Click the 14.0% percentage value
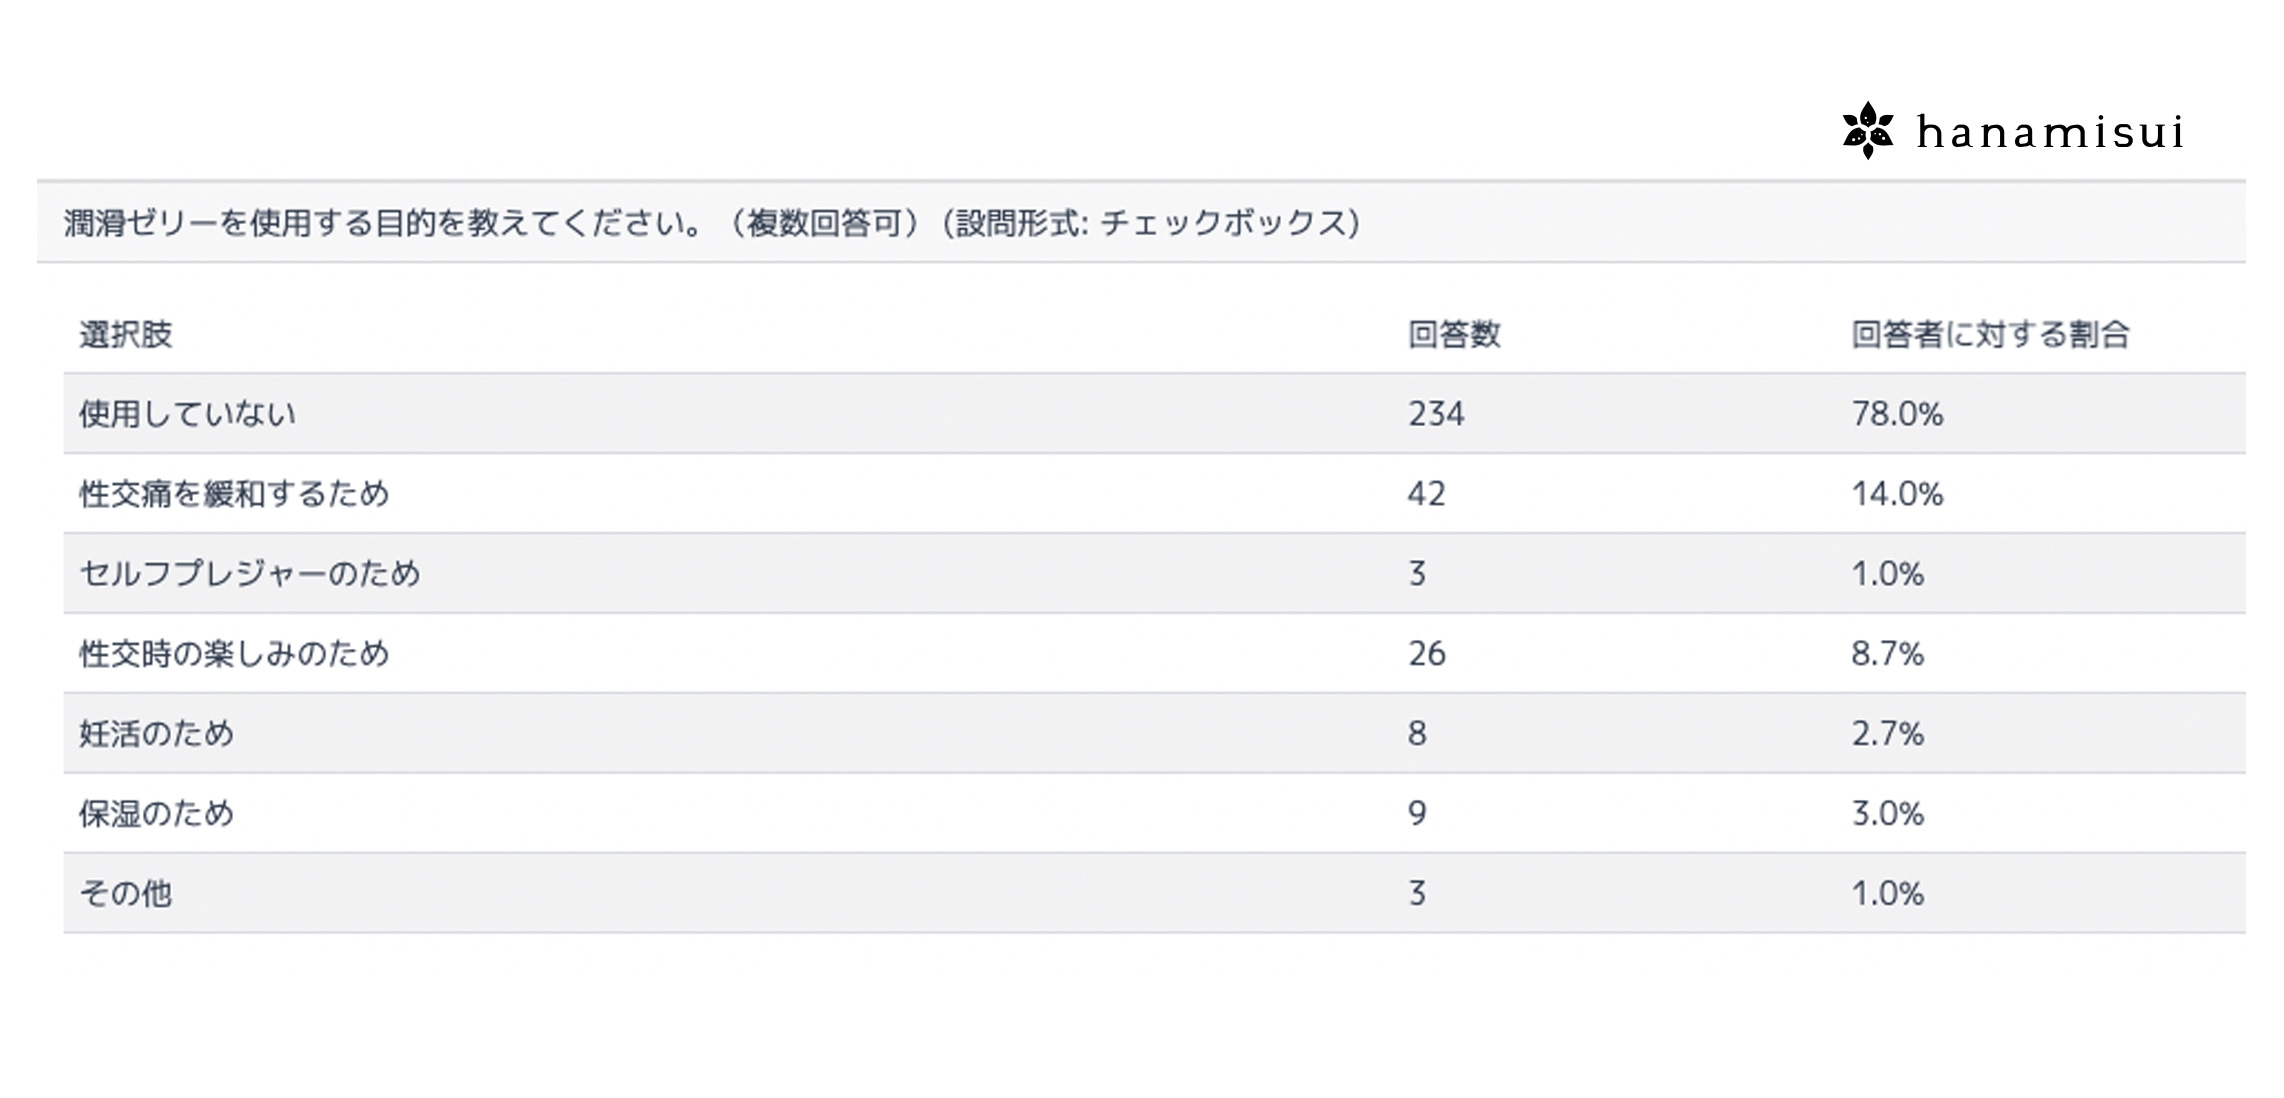2284x1098 pixels. (x=1897, y=494)
